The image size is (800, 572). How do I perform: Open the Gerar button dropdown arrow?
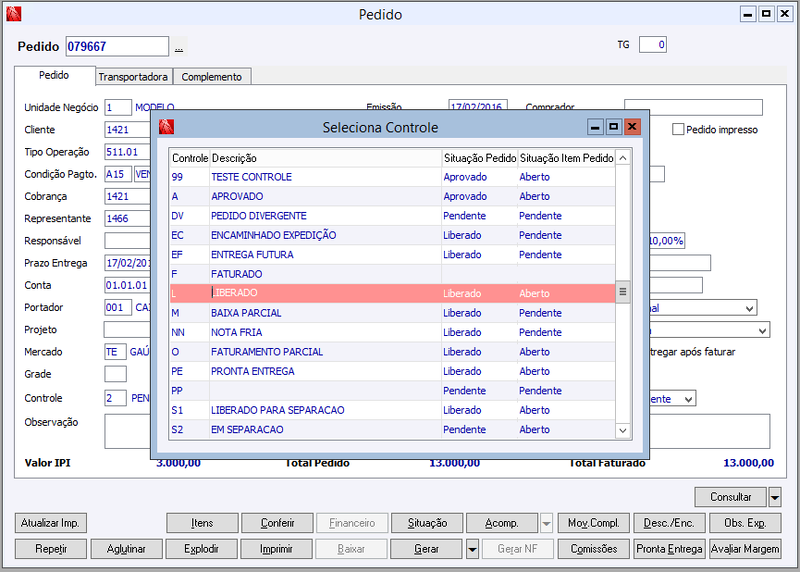[x=472, y=549]
